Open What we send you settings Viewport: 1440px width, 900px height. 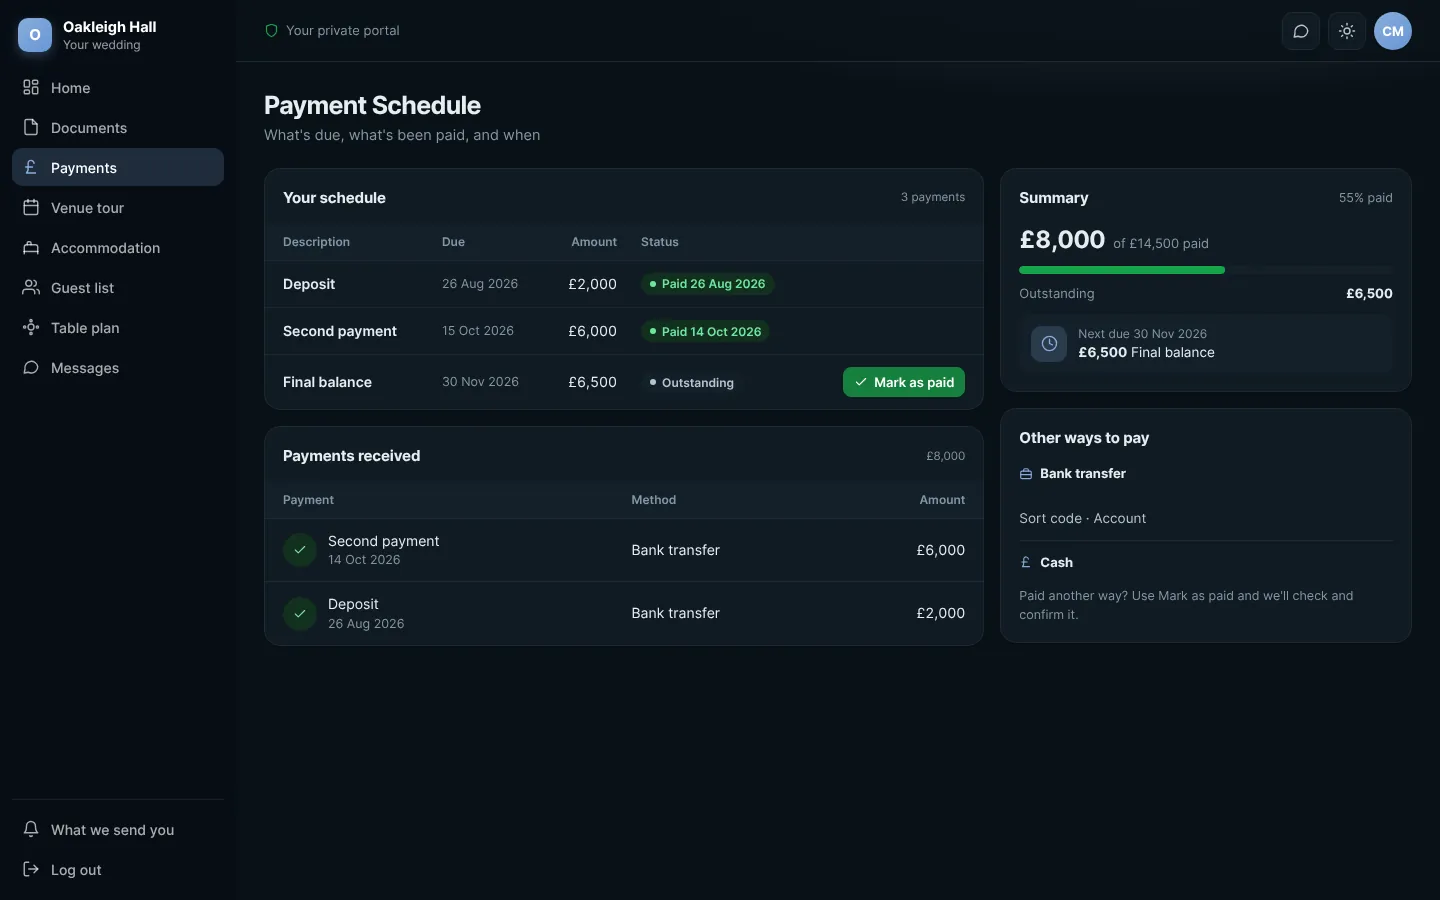pos(118,830)
